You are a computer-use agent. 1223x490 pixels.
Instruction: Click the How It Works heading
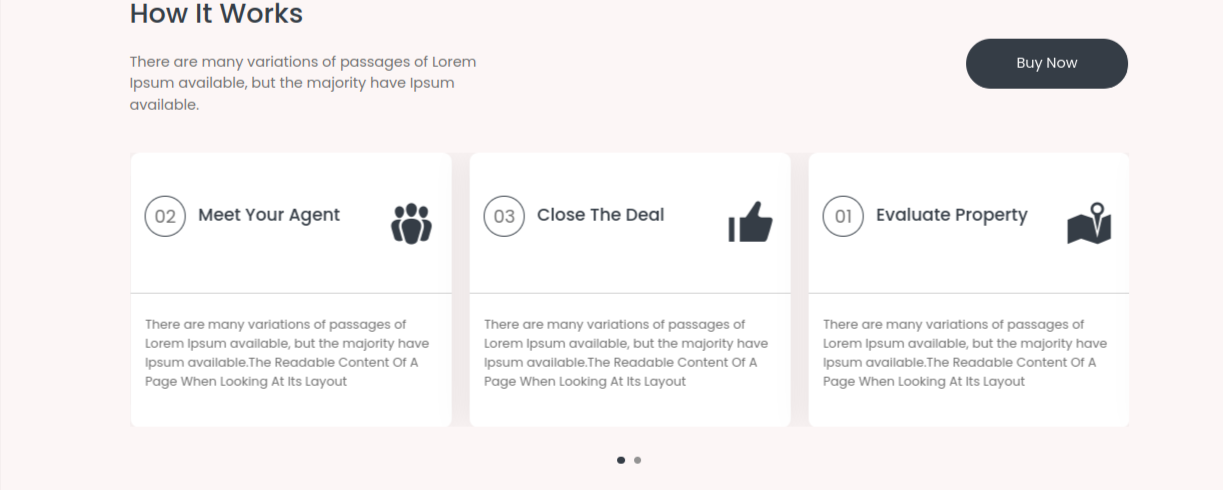tap(216, 14)
